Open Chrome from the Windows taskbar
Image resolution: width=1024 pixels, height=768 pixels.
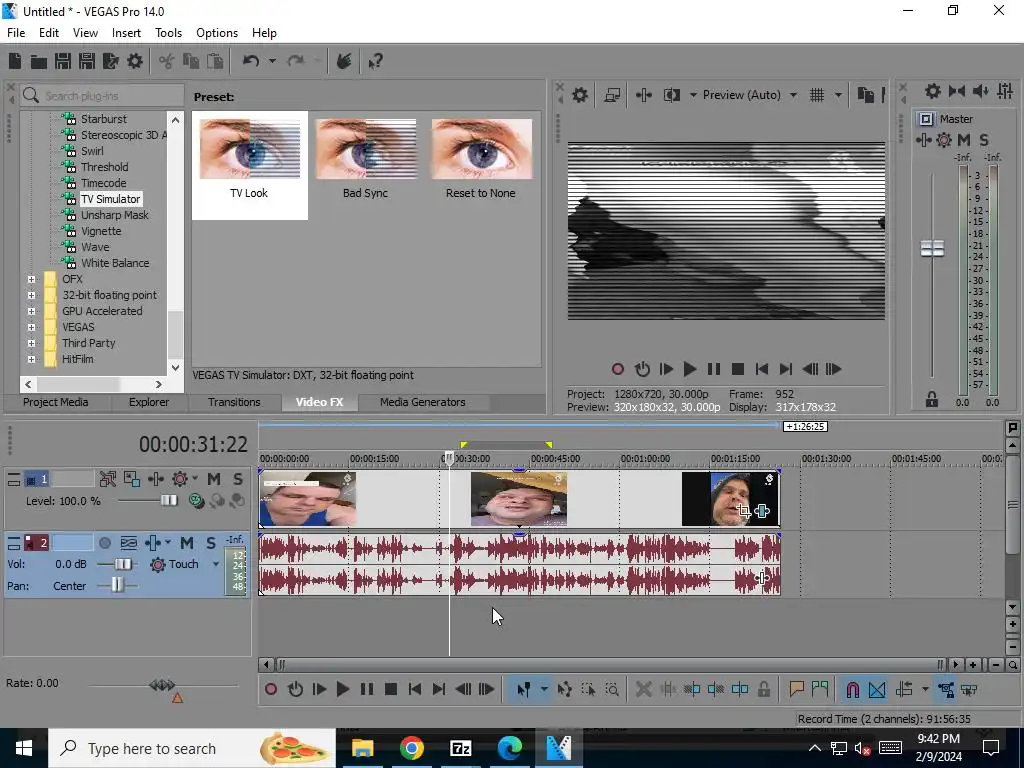411,748
